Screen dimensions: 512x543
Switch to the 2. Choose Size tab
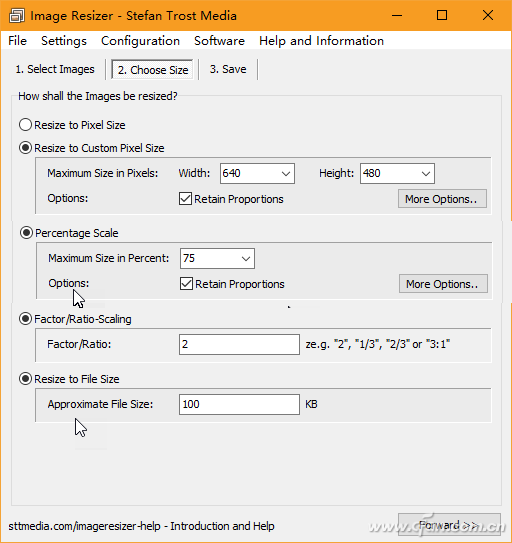(153, 70)
